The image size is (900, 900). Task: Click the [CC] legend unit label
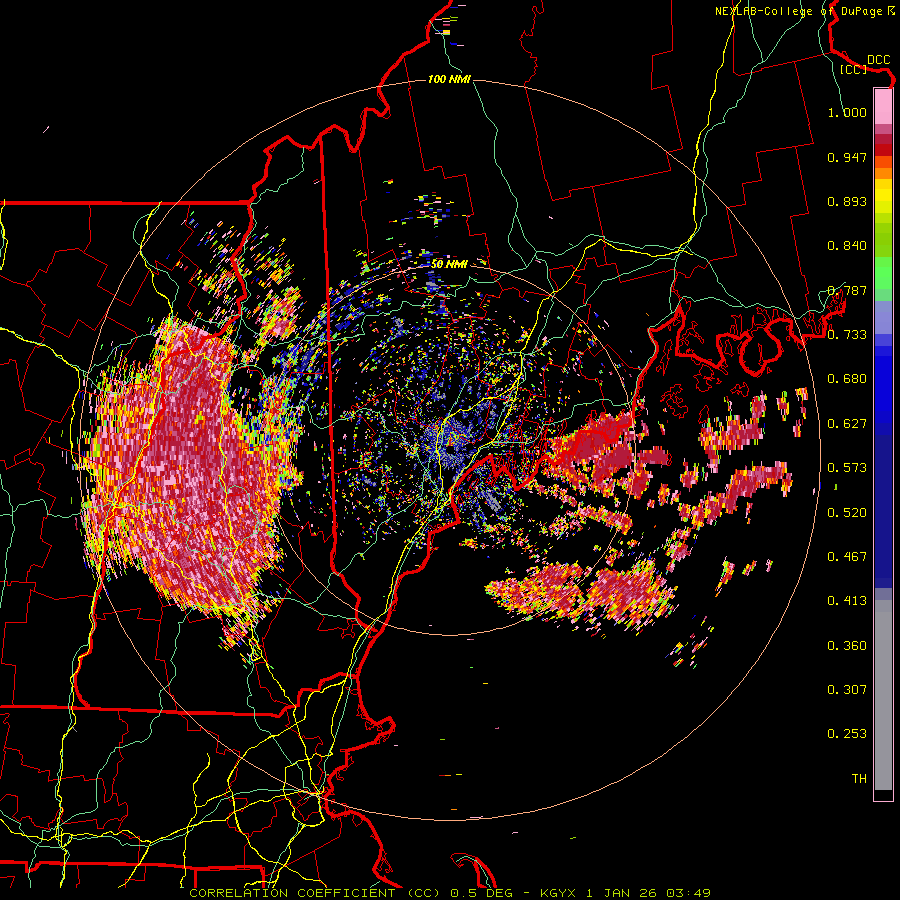pos(853,69)
